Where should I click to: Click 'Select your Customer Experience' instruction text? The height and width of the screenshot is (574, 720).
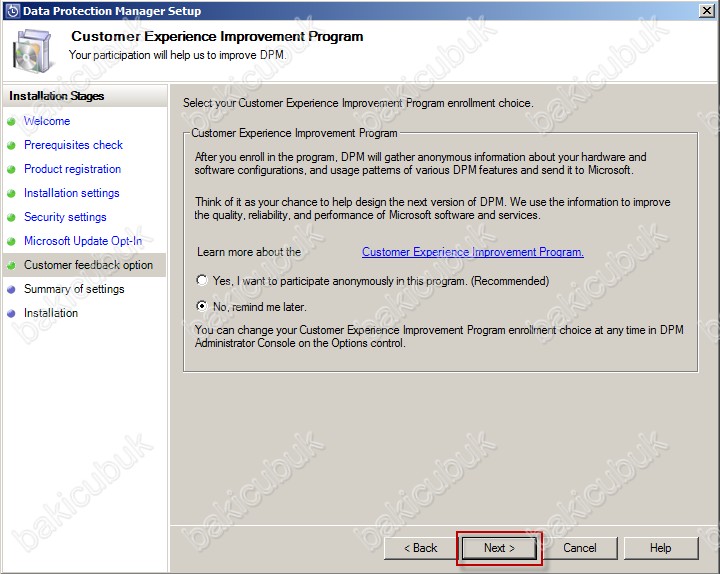(358, 103)
